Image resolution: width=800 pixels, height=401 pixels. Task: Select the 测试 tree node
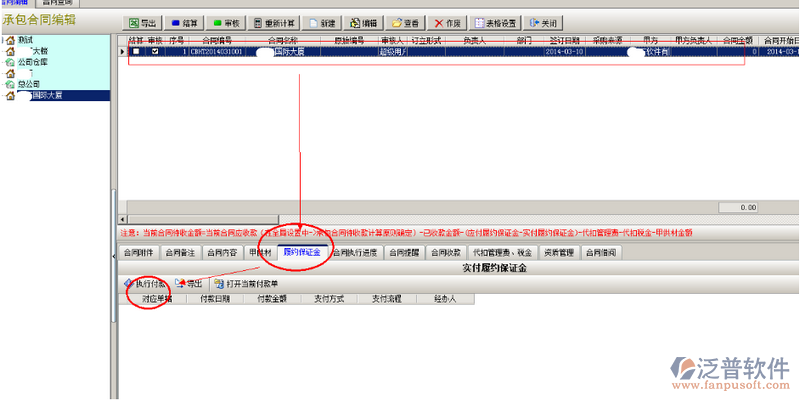26,40
